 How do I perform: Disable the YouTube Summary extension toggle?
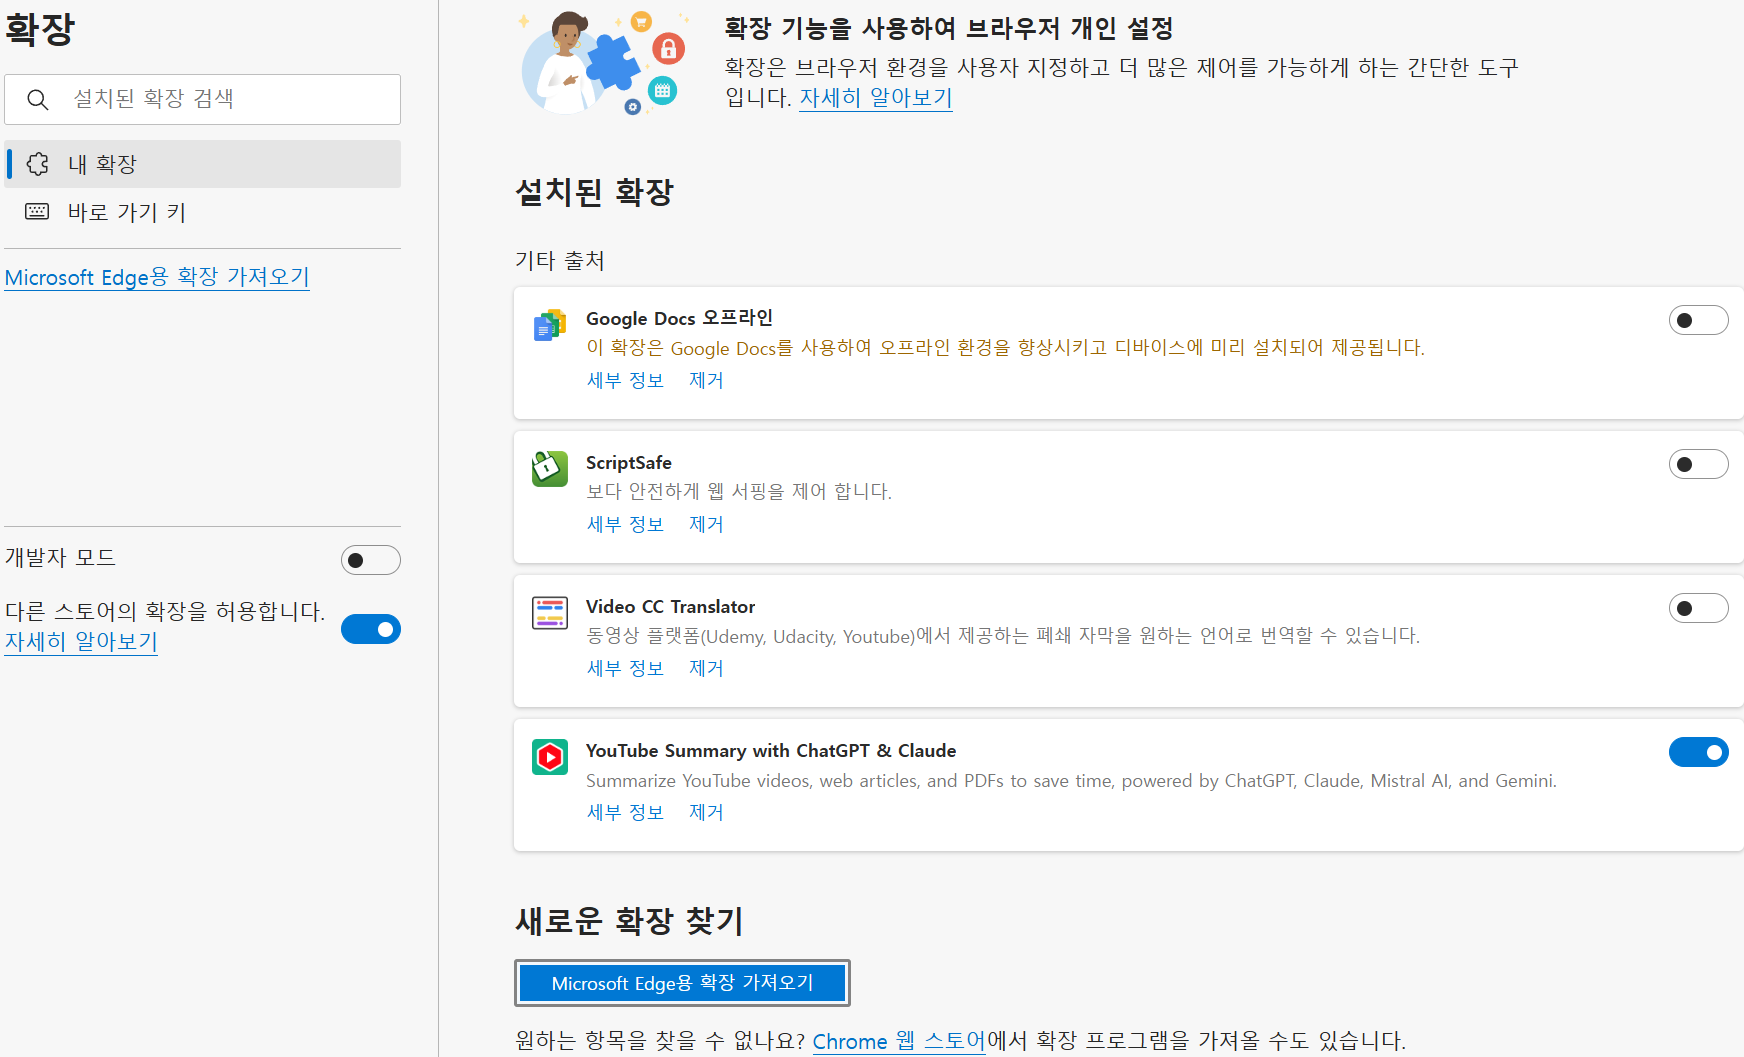click(x=1698, y=752)
